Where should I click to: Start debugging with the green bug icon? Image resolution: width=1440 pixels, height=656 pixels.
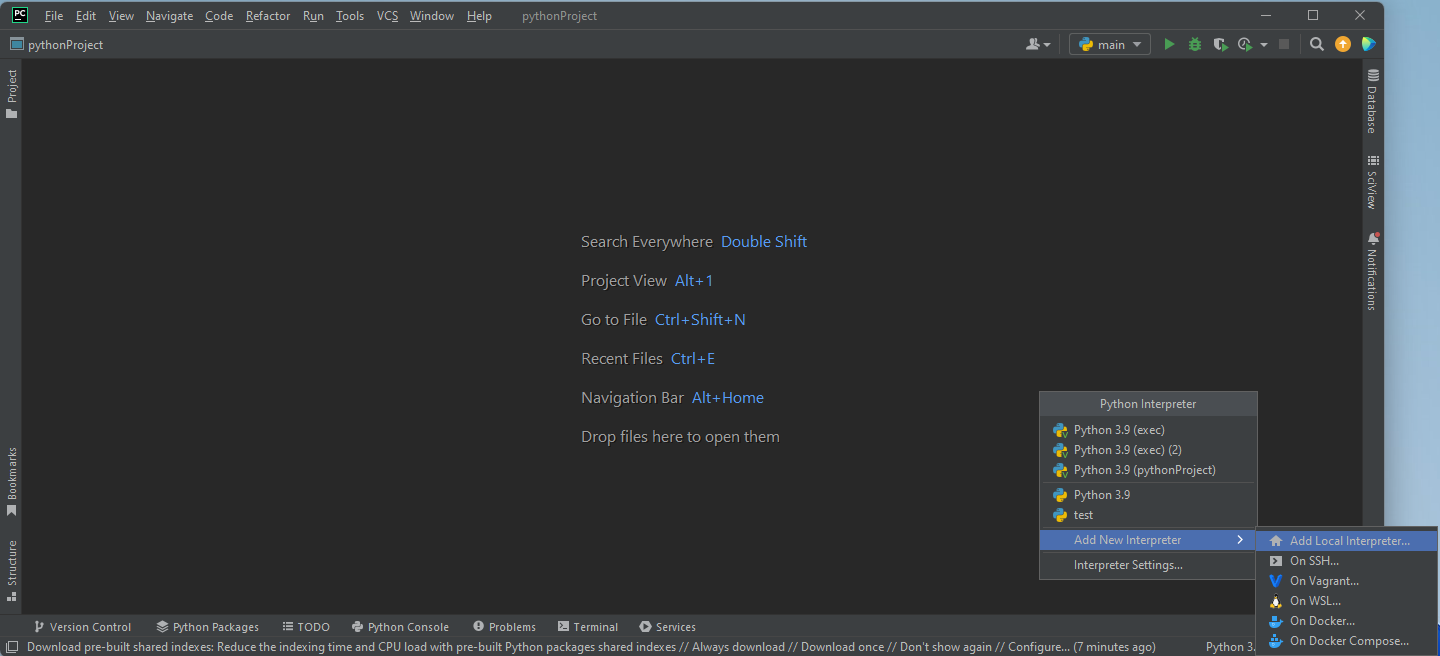pos(1194,44)
